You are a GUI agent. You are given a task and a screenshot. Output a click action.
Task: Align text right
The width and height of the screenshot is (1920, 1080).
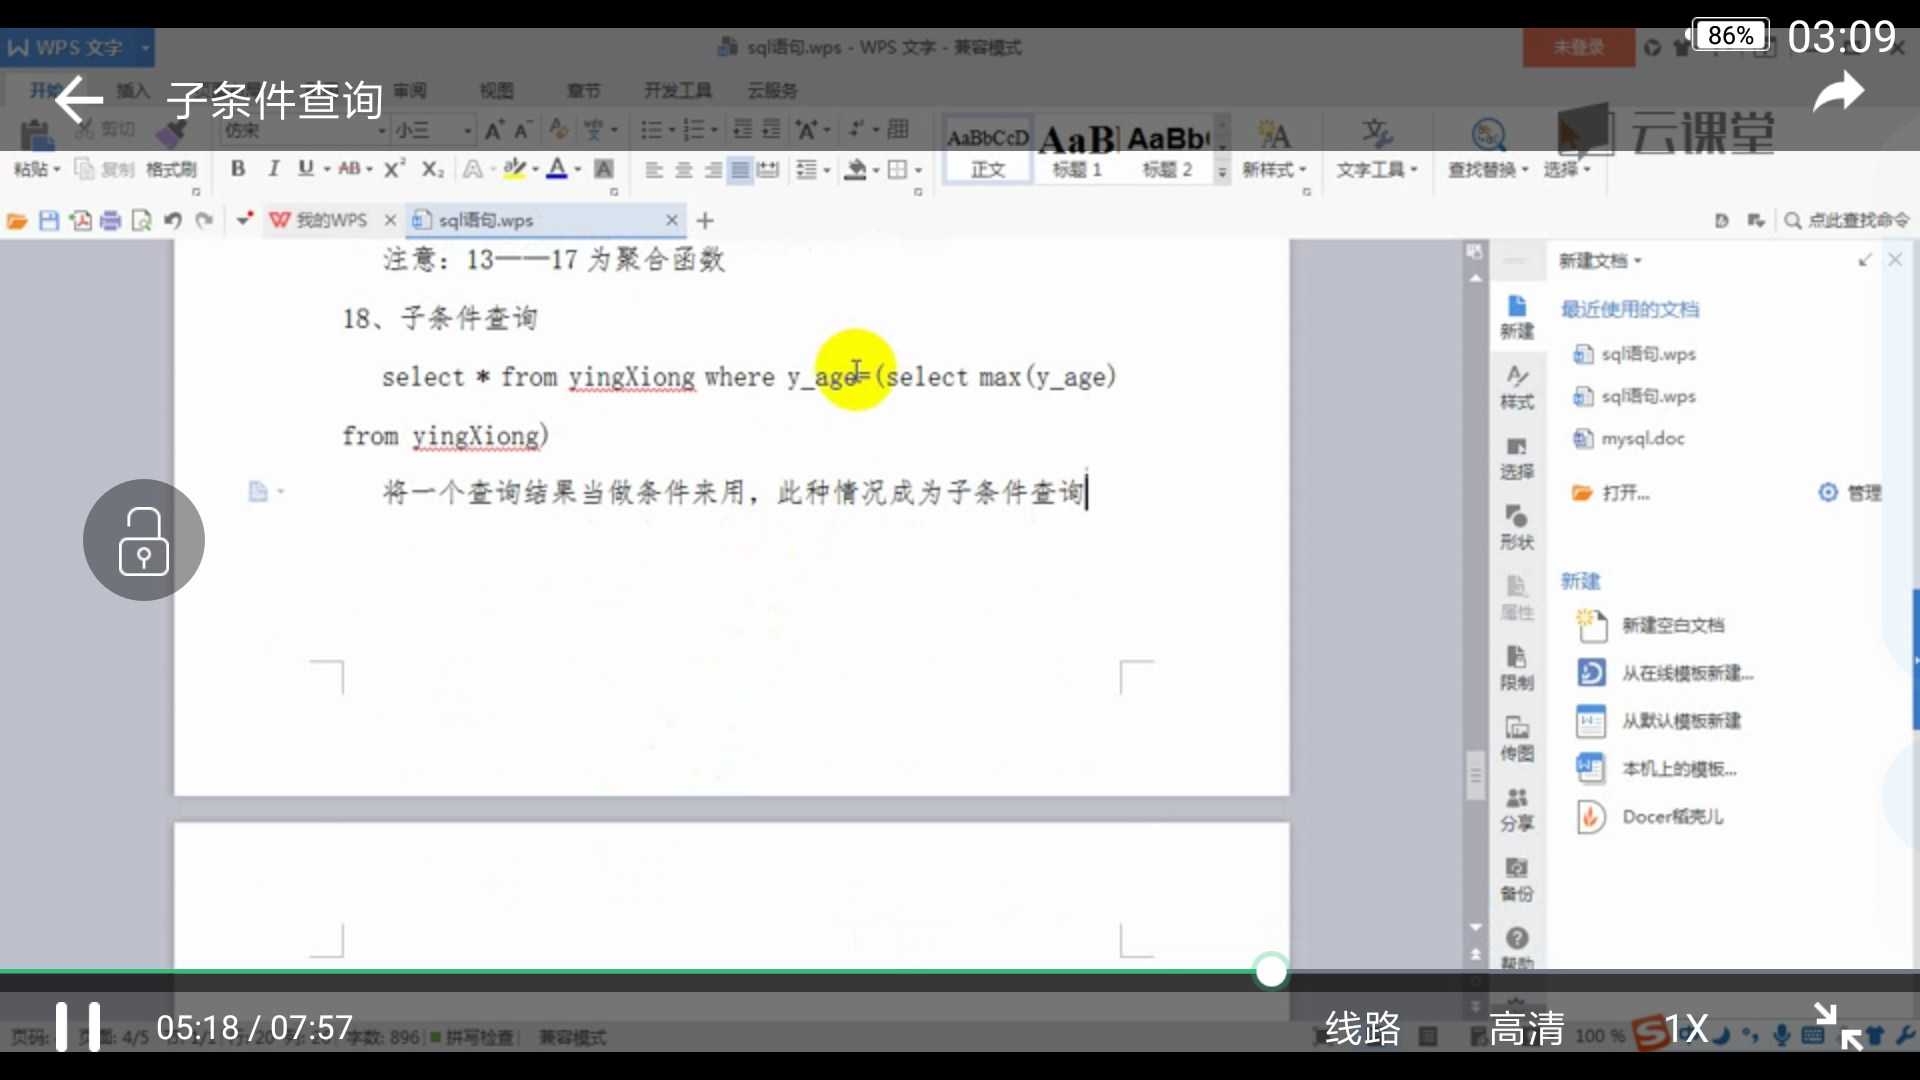pos(713,169)
